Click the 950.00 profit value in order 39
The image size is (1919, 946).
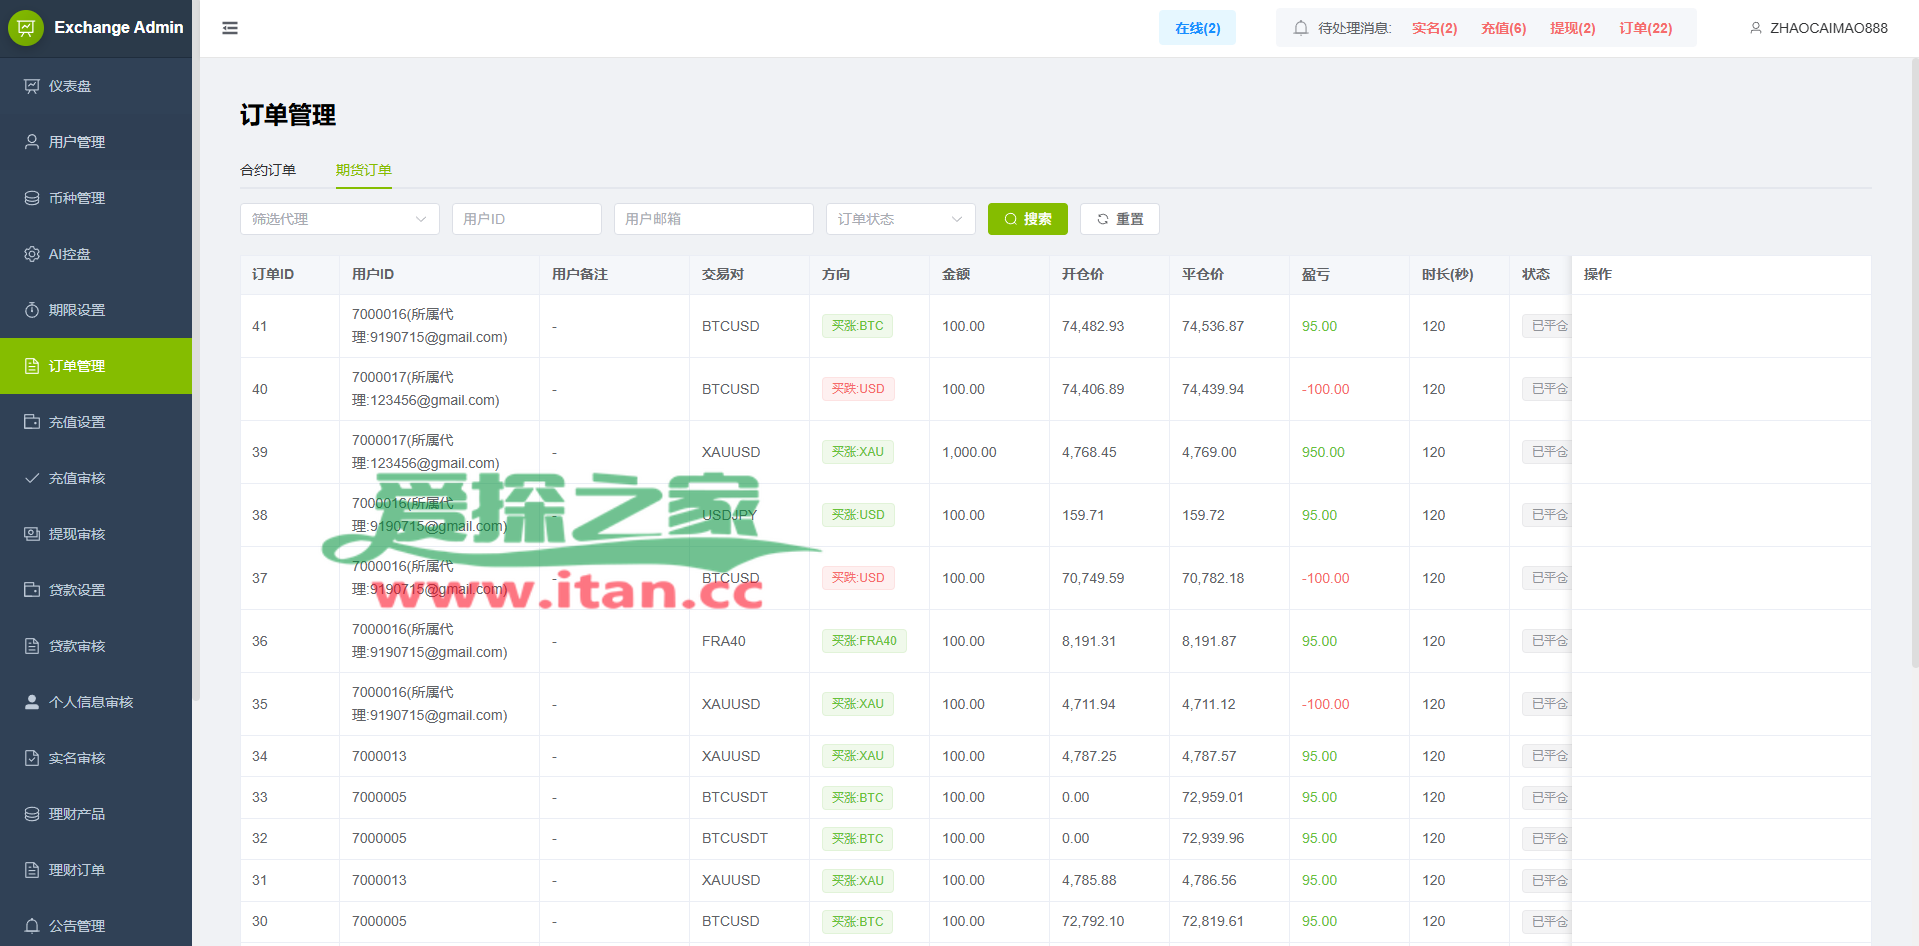click(x=1323, y=452)
